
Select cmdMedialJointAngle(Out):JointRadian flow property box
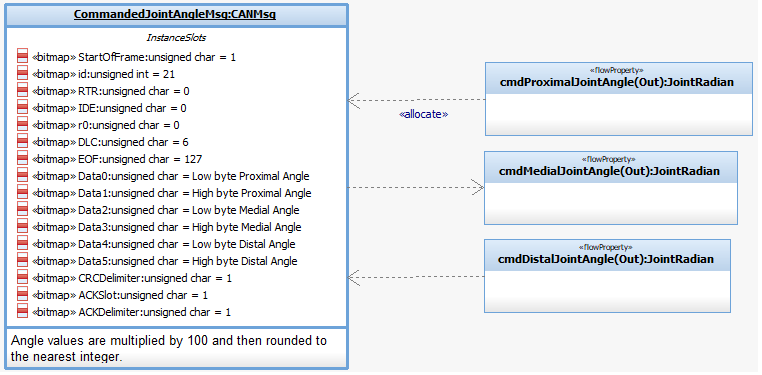pos(611,188)
